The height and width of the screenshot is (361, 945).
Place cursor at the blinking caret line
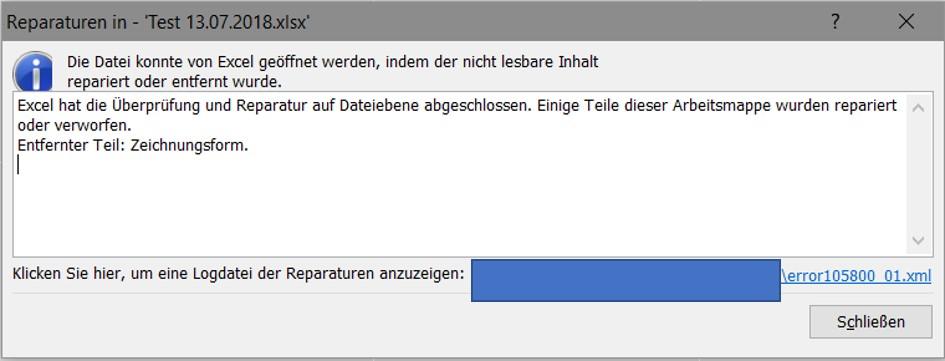pos(19,165)
